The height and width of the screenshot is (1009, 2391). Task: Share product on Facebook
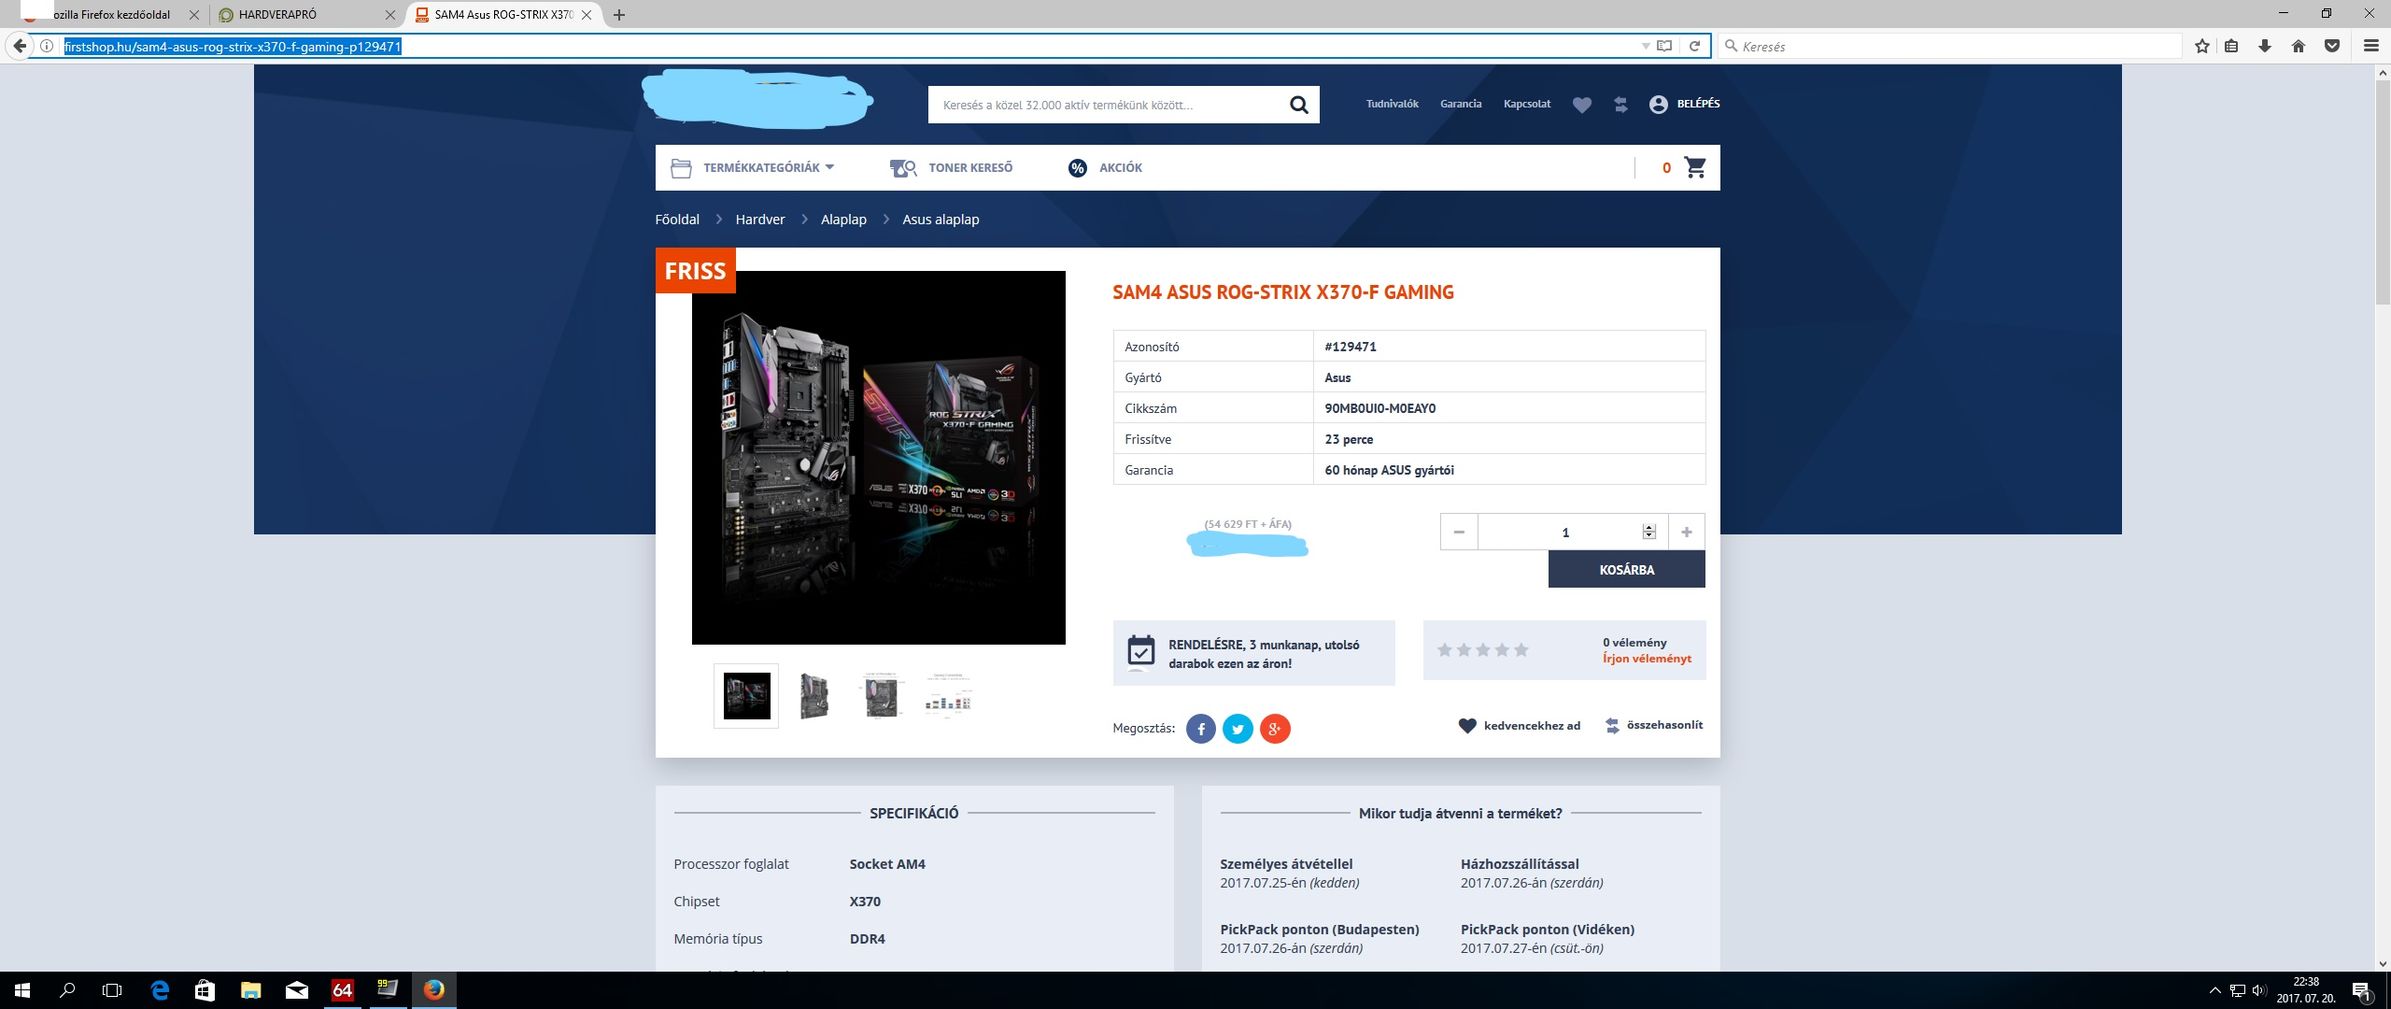click(x=1201, y=729)
